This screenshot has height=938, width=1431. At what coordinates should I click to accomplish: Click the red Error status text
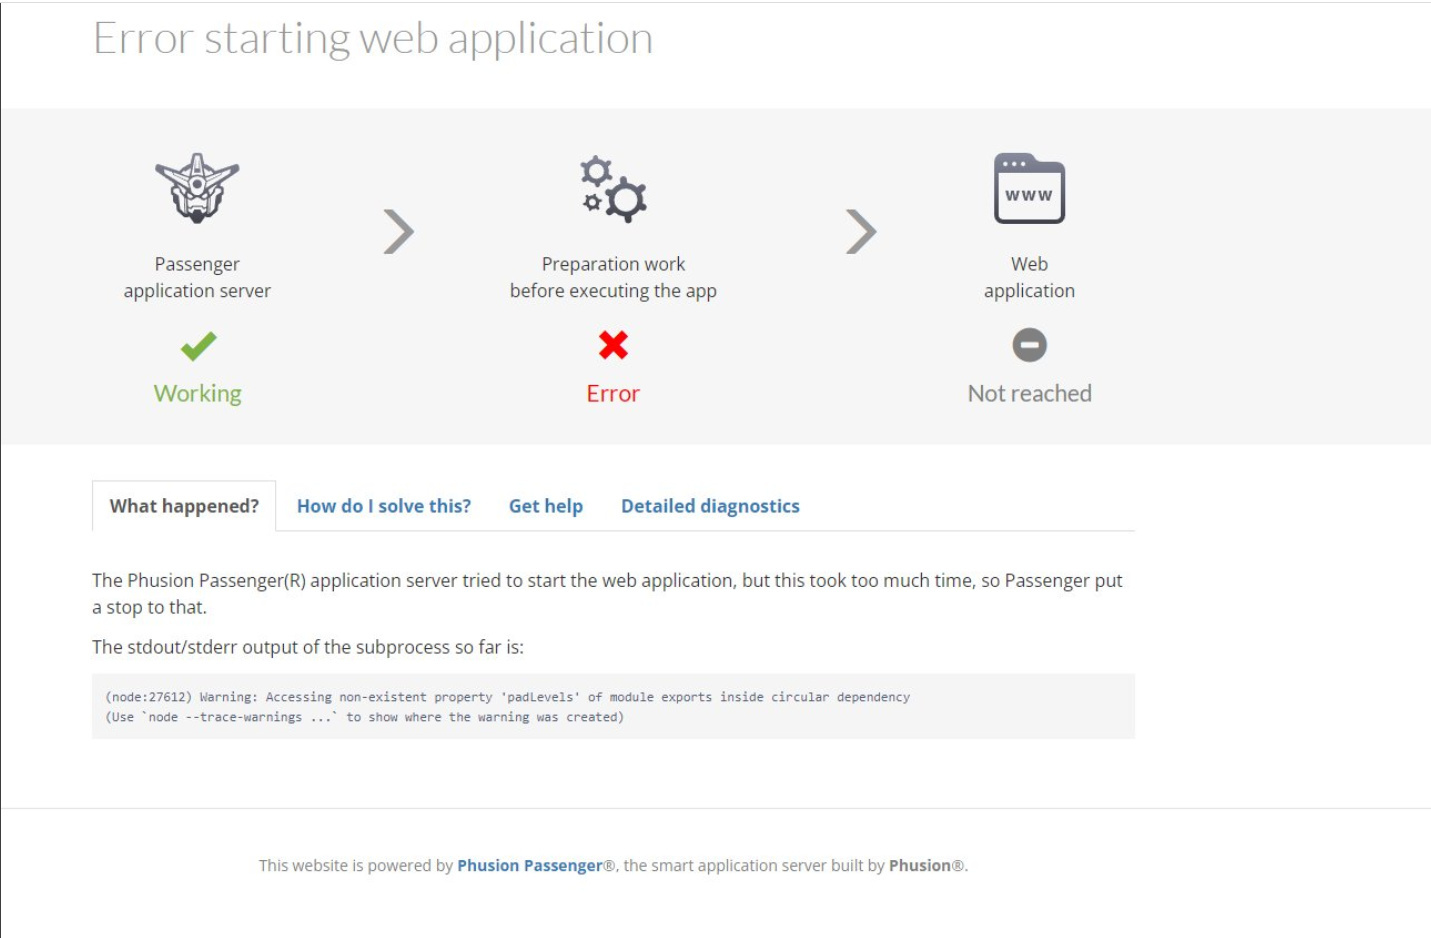click(x=613, y=394)
